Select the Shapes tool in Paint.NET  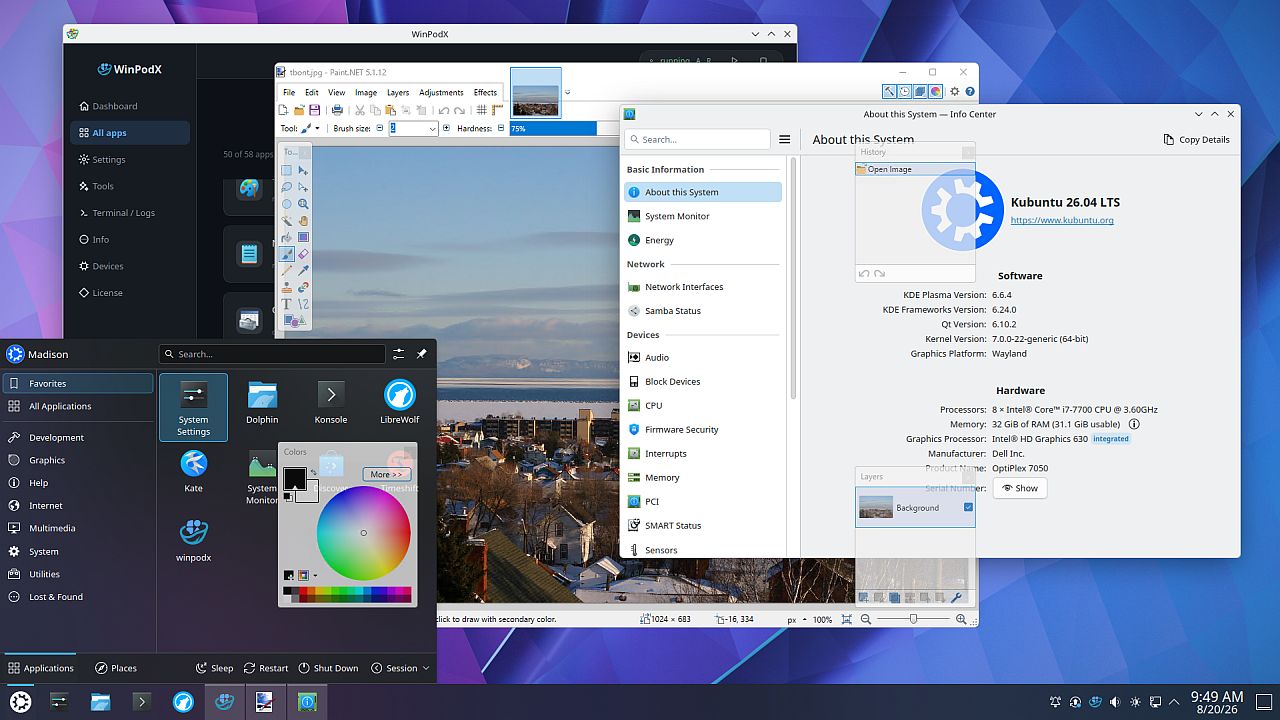coord(294,320)
